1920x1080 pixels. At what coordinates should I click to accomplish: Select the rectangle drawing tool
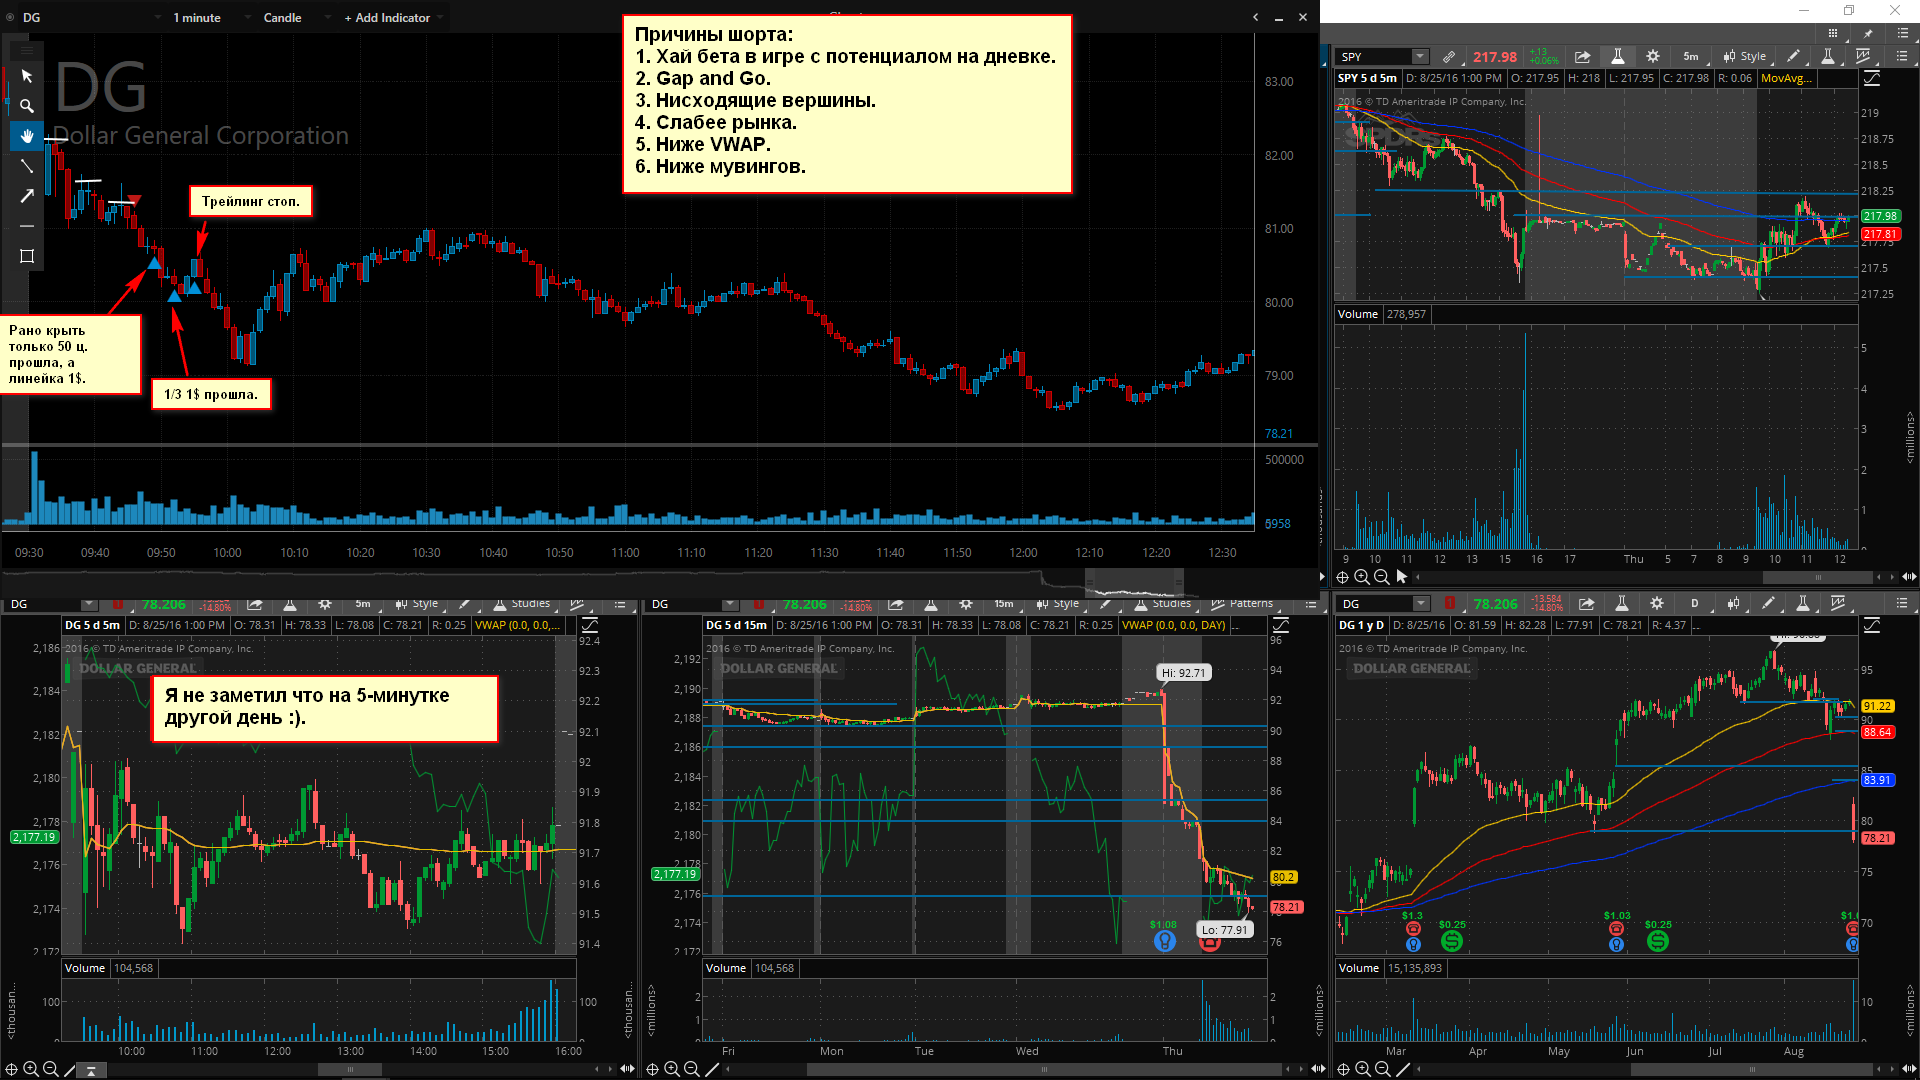point(27,256)
